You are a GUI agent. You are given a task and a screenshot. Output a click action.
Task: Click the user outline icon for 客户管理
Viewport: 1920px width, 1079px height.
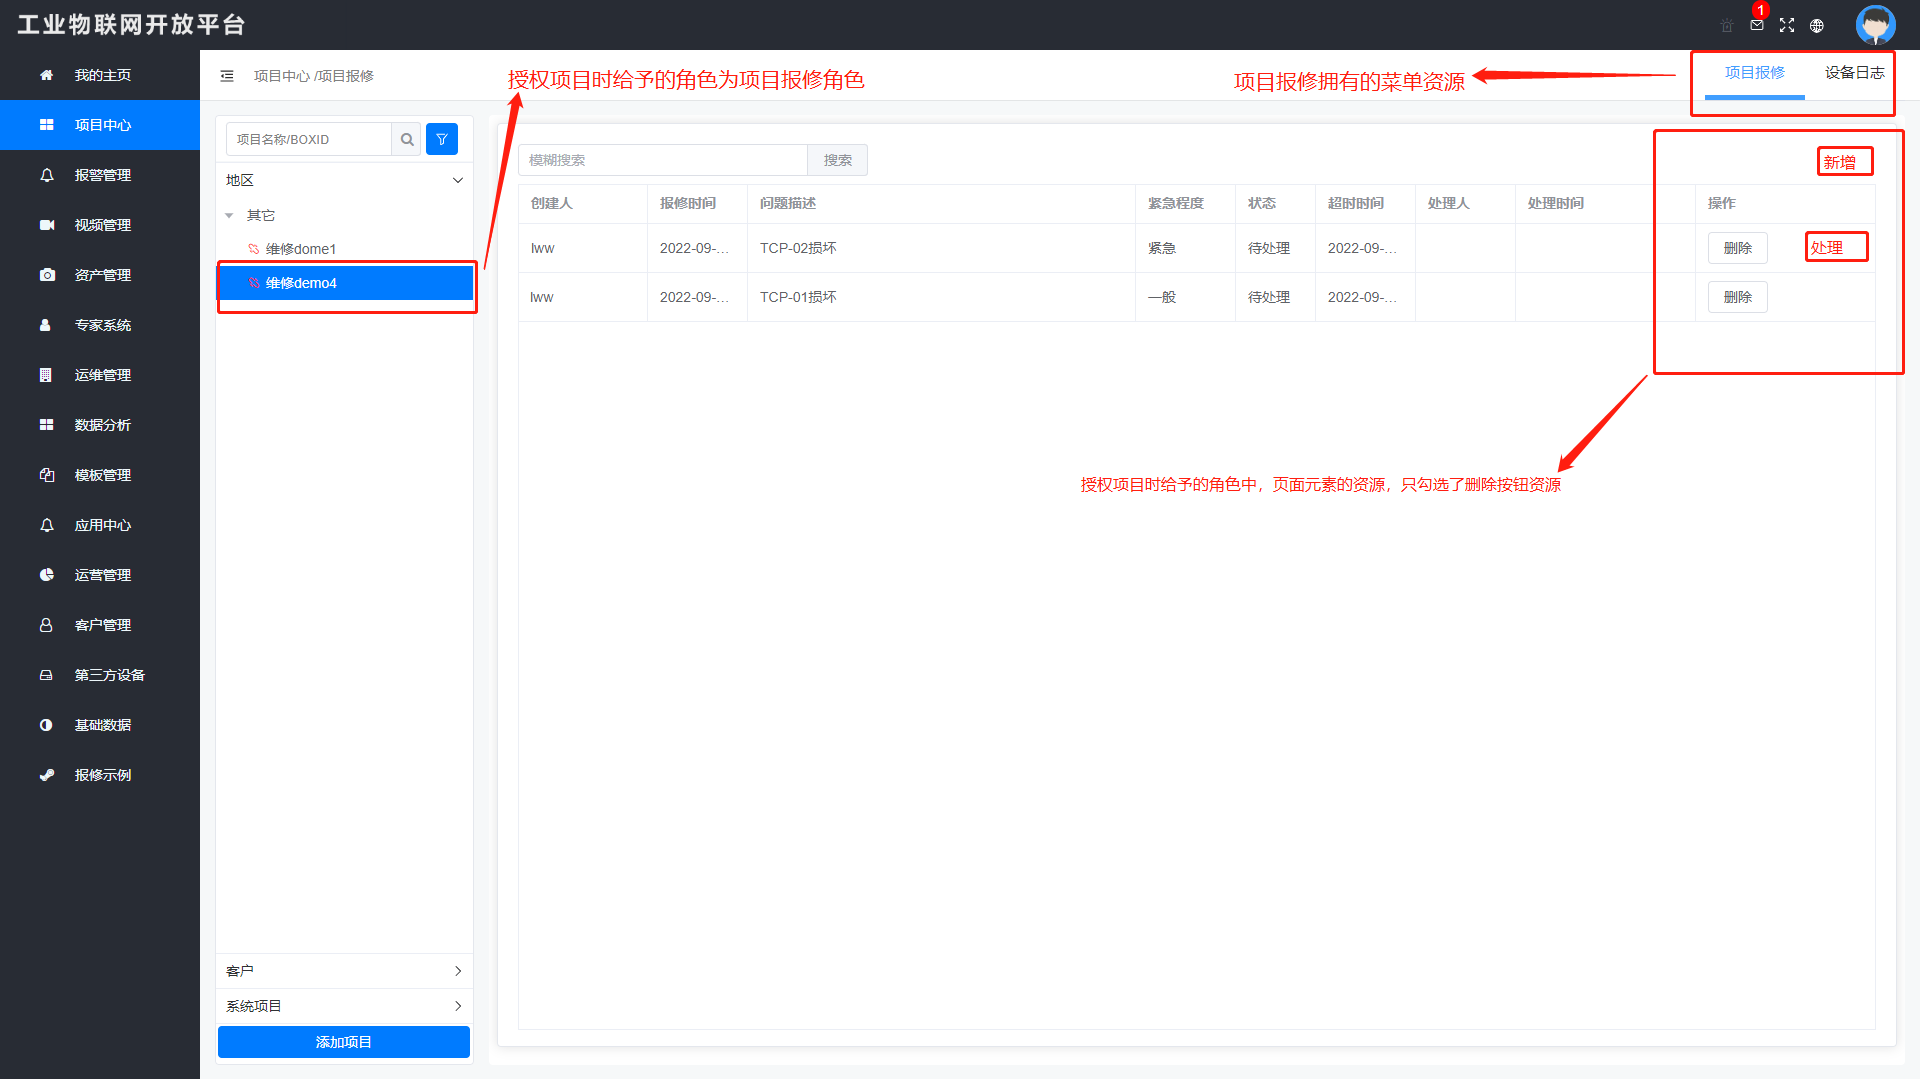[x=46, y=625]
